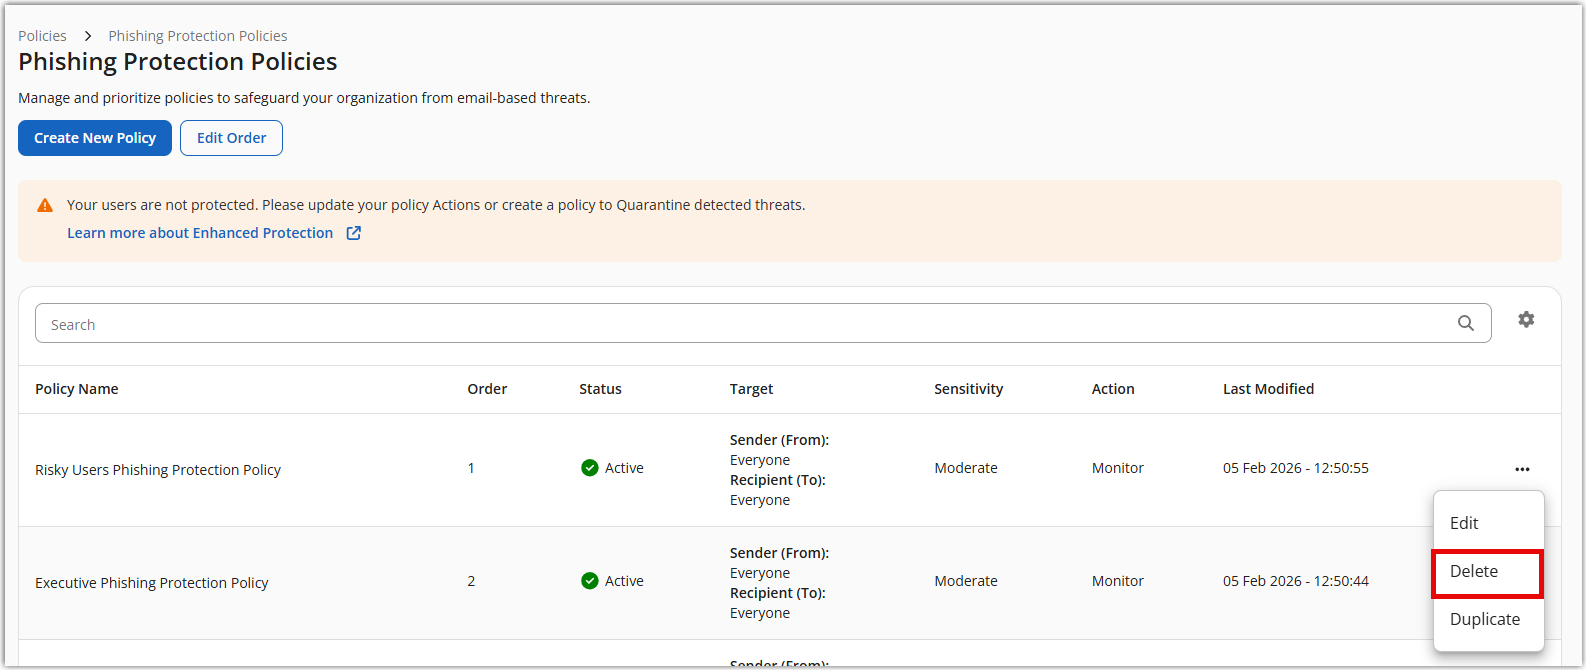This screenshot has height=671, width=1587.
Task: Toggle the three-dot menu for Risky Users policy
Action: coord(1522,469)
